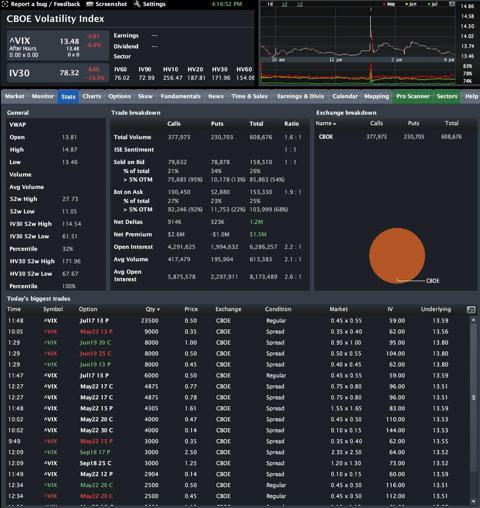
Task: Open the Skew tab
Action: [x=145, y=96]
